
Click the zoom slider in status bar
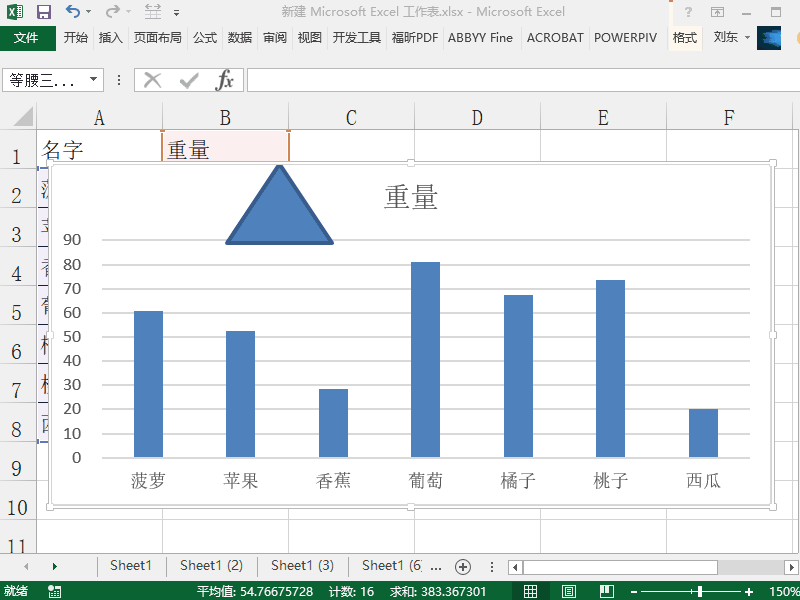pyautogui.click(x=699, y=592)
